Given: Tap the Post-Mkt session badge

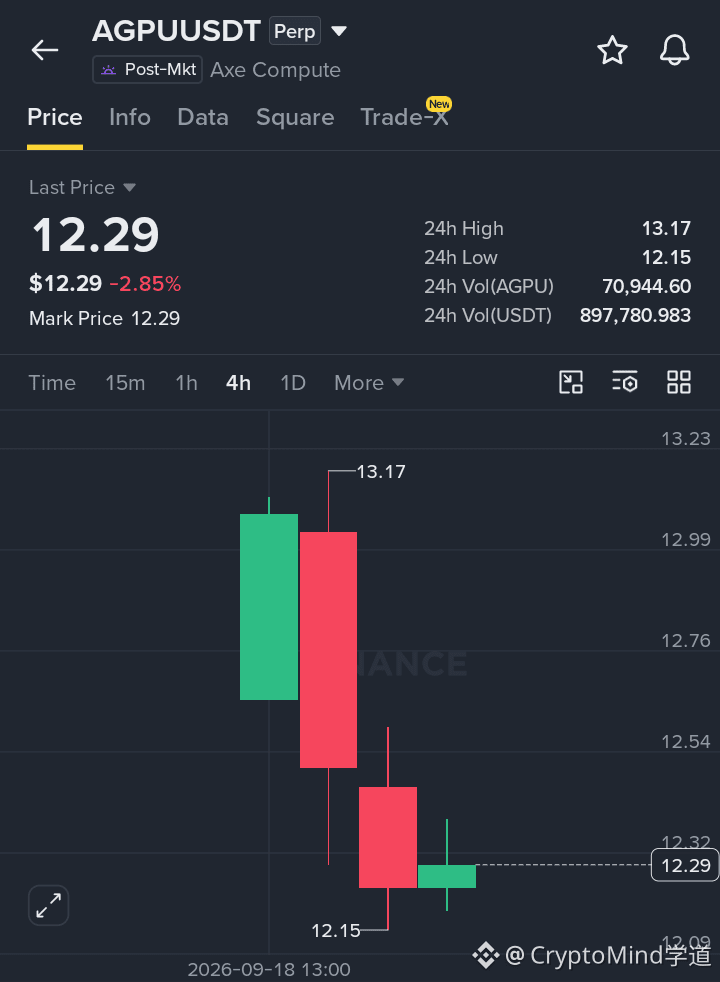Looking at the screenshot, I should pos(148,70).
